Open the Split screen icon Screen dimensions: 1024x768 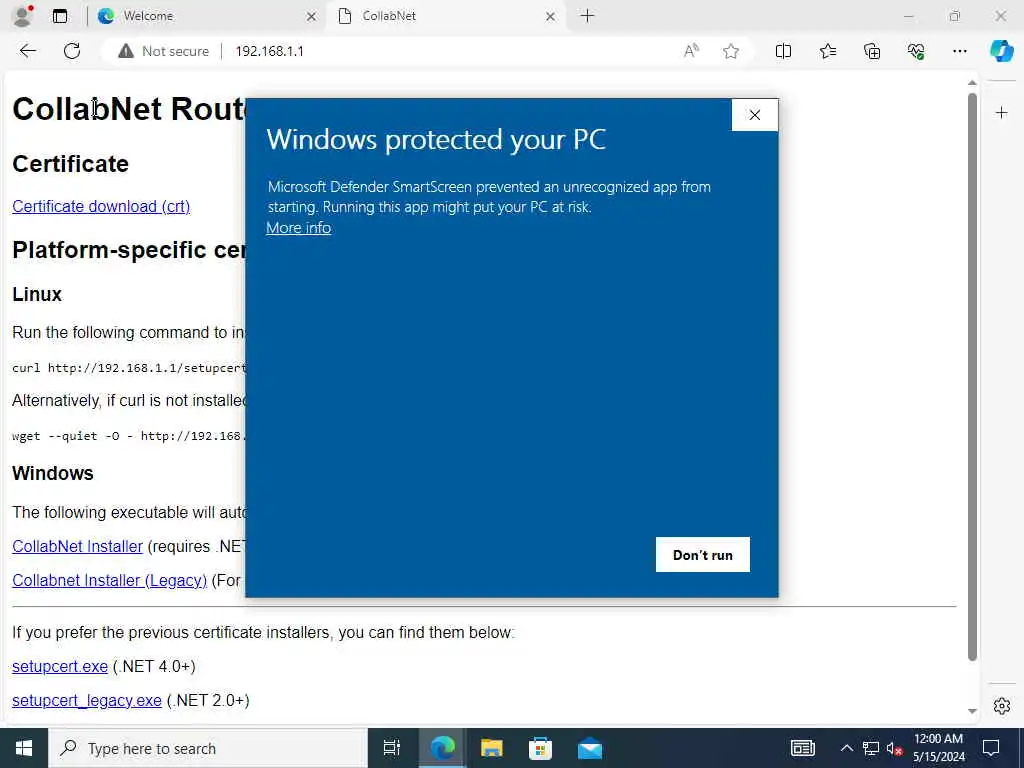click(783, 51)
